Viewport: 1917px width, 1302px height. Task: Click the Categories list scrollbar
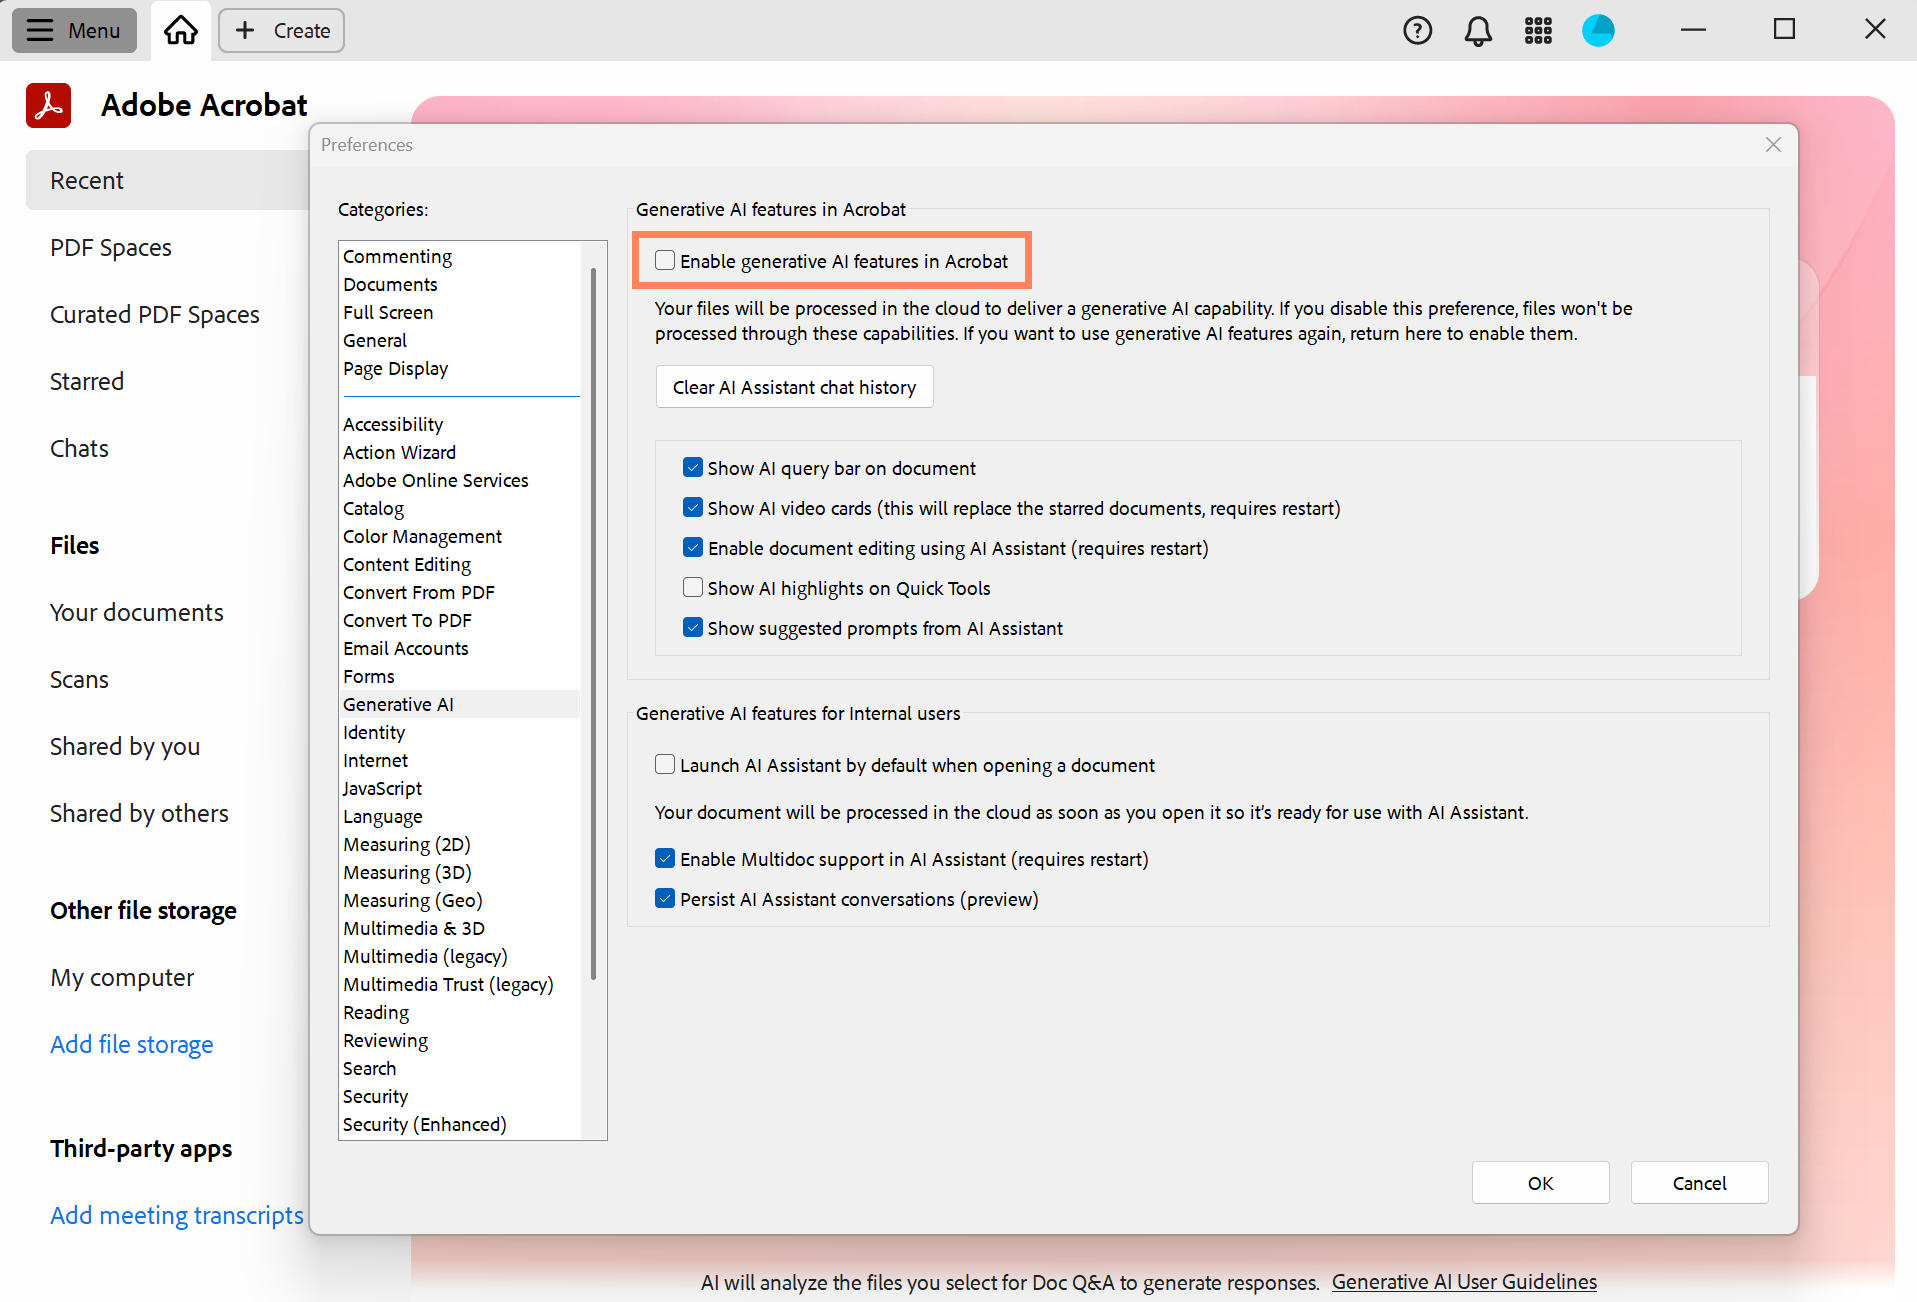point(594,622)
